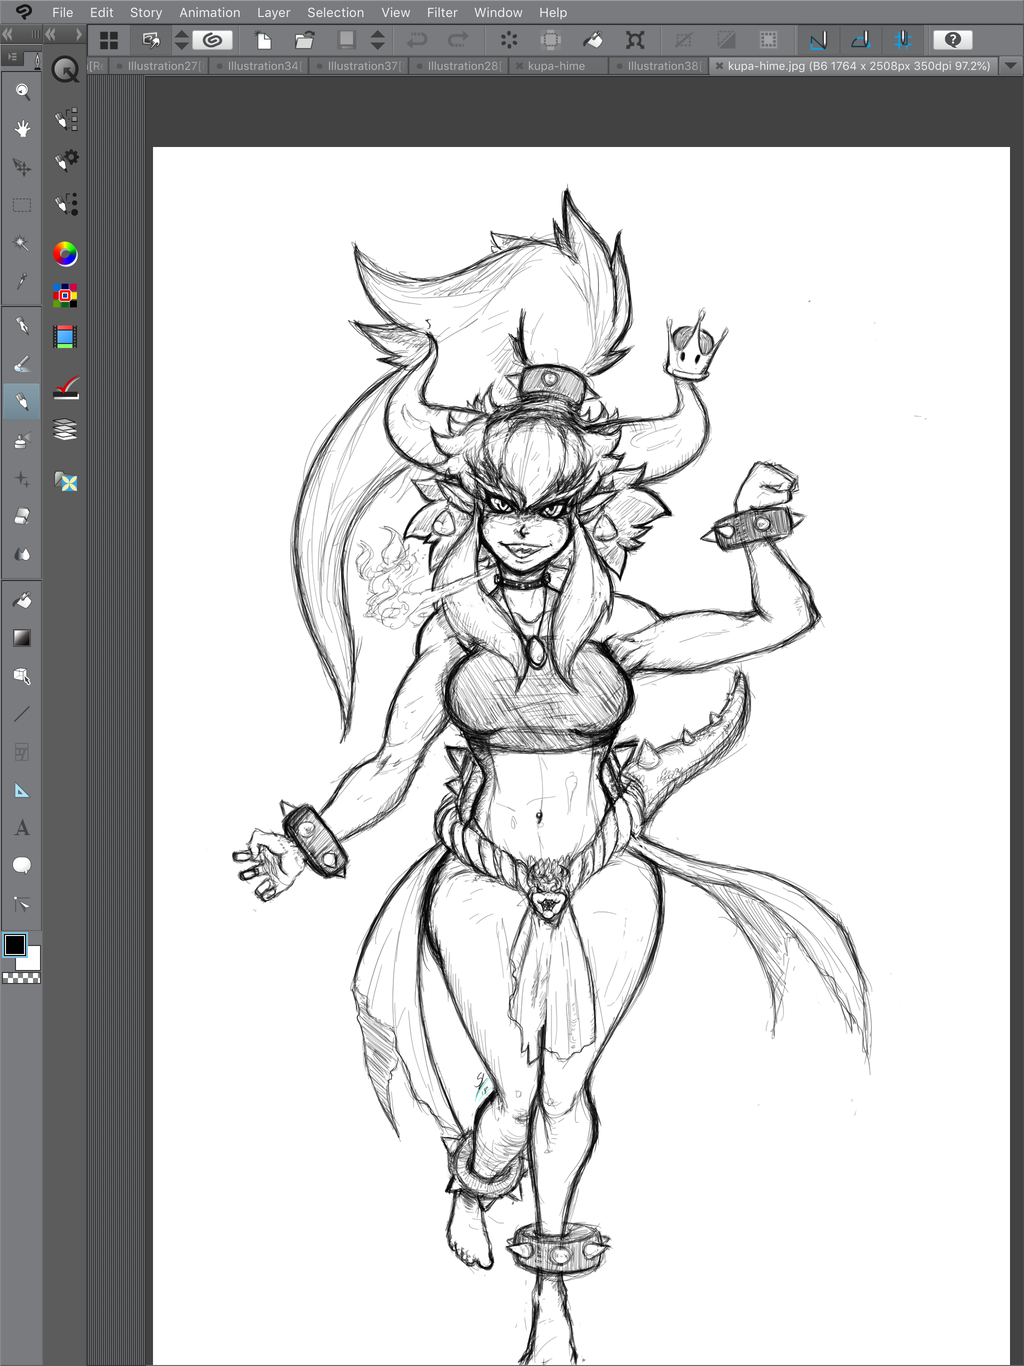Viewport: 1024px width, 1366px height.
Task: Switch to the kupa-hime tab
Action: (558, 66)
